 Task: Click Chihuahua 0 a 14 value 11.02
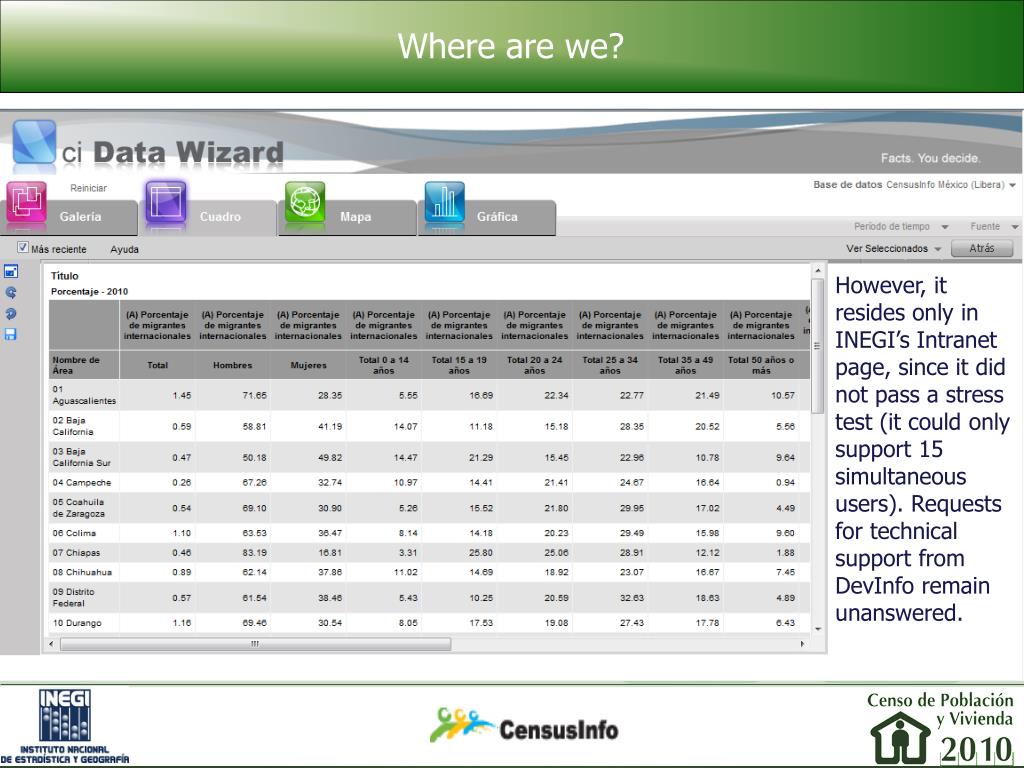click(406, 572)
